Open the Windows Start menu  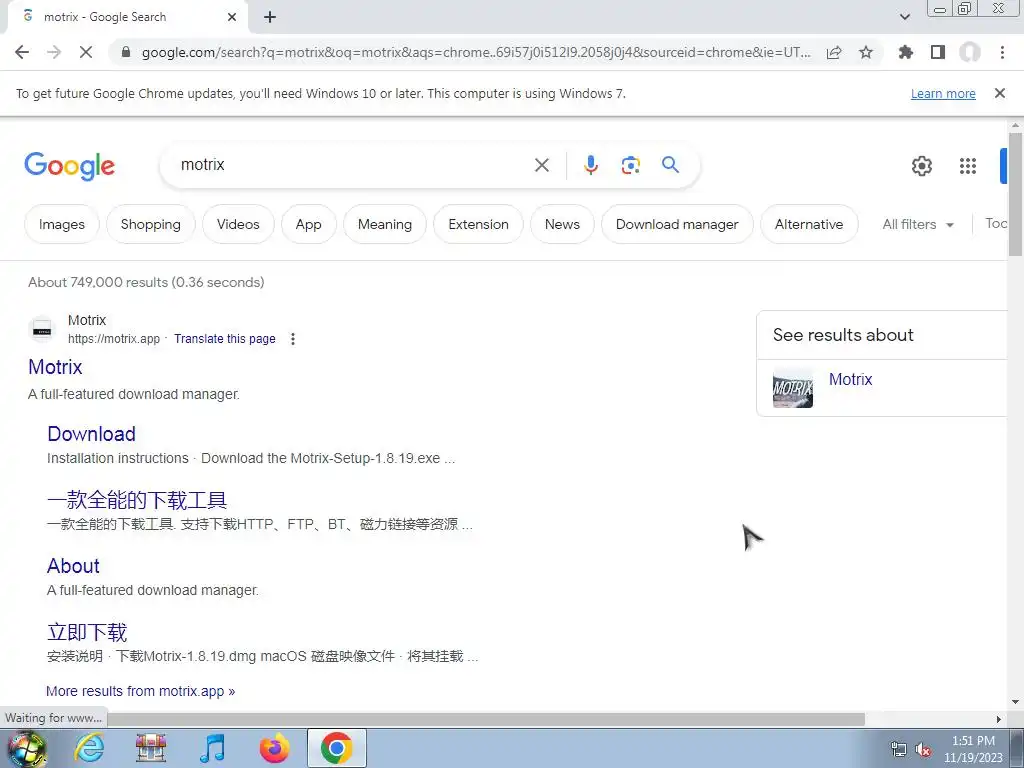(x=26, y=748)
